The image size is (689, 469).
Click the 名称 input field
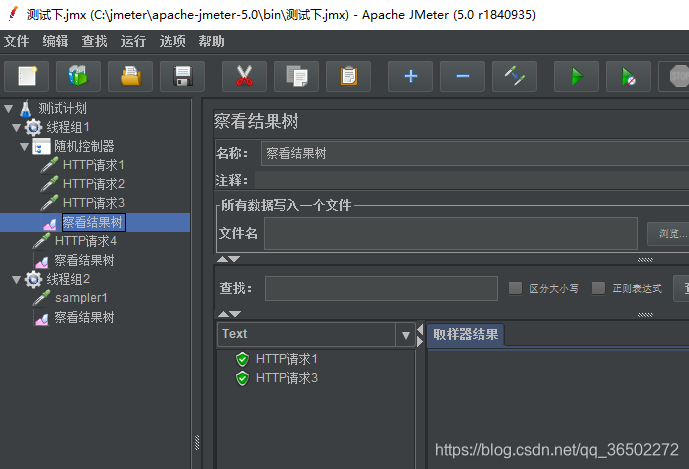tap(475, 153)
